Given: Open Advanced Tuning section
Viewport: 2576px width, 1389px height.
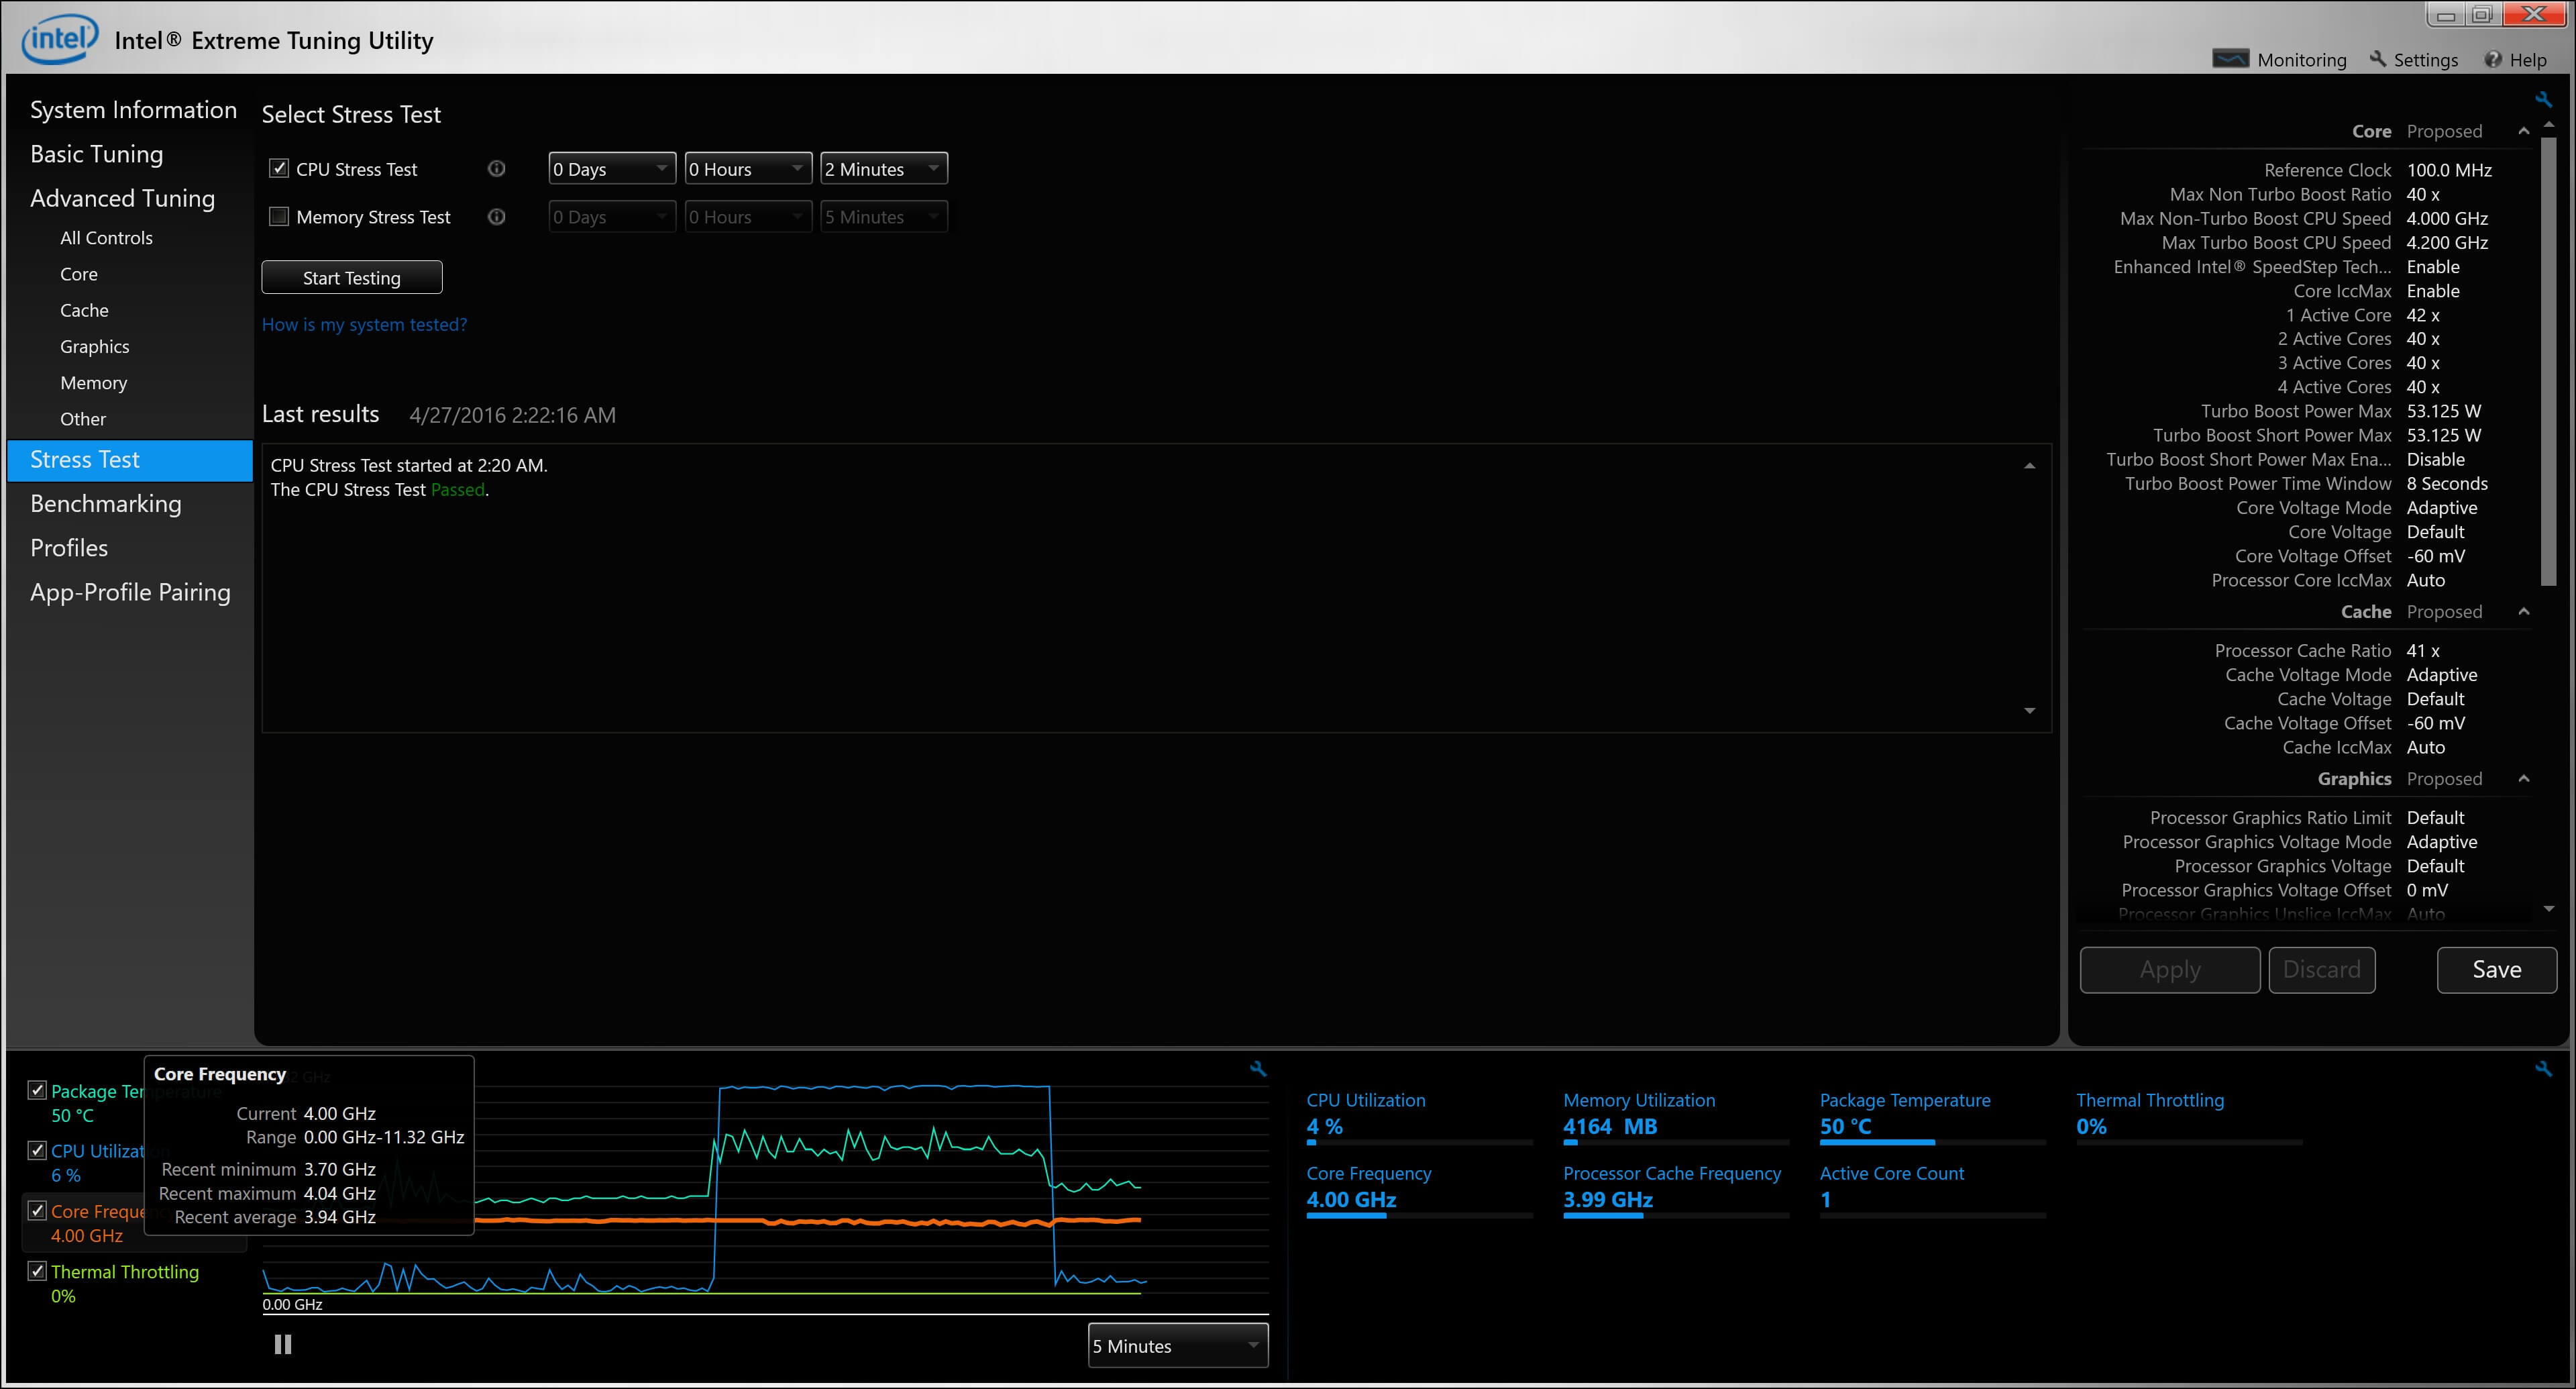Looking at the screenshot, I should coord(122,198).
